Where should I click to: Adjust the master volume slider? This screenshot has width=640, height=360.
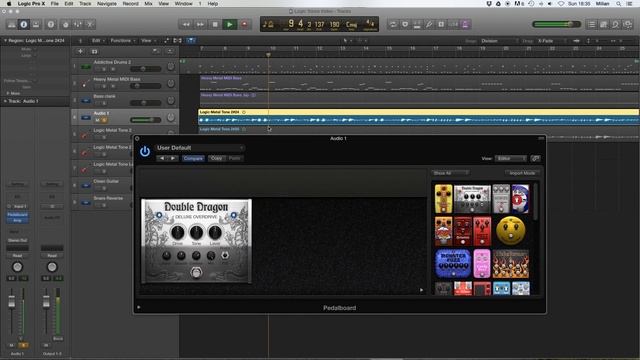point(556,24)
